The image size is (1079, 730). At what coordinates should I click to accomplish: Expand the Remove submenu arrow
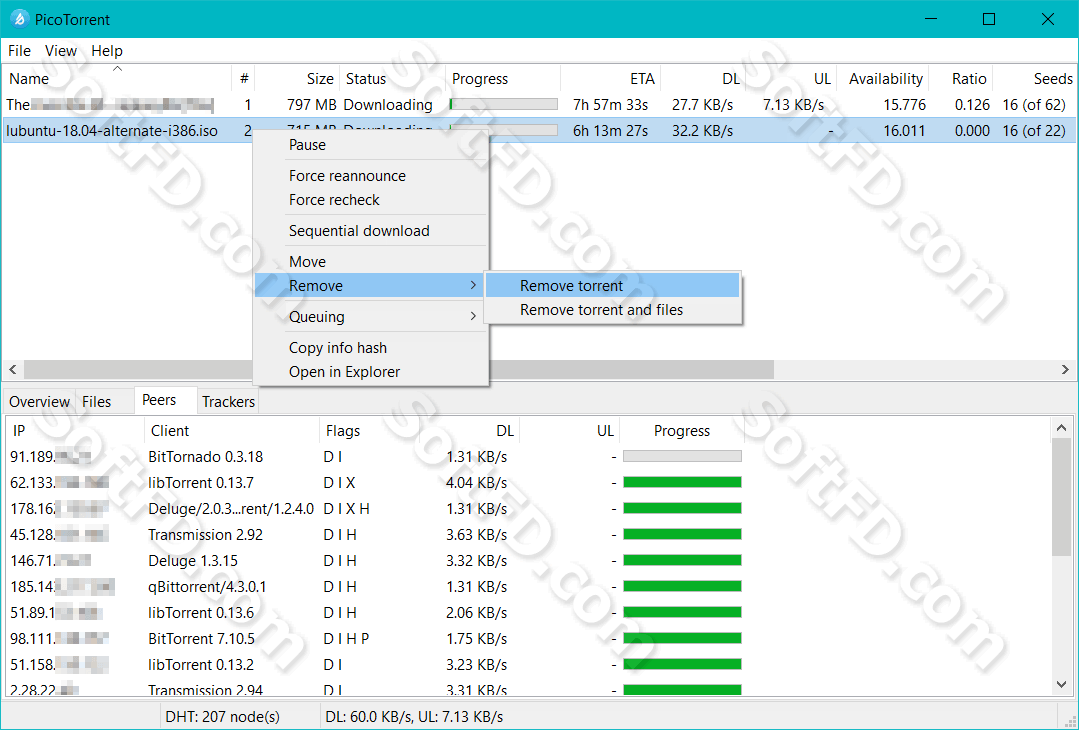pos(473,286)
